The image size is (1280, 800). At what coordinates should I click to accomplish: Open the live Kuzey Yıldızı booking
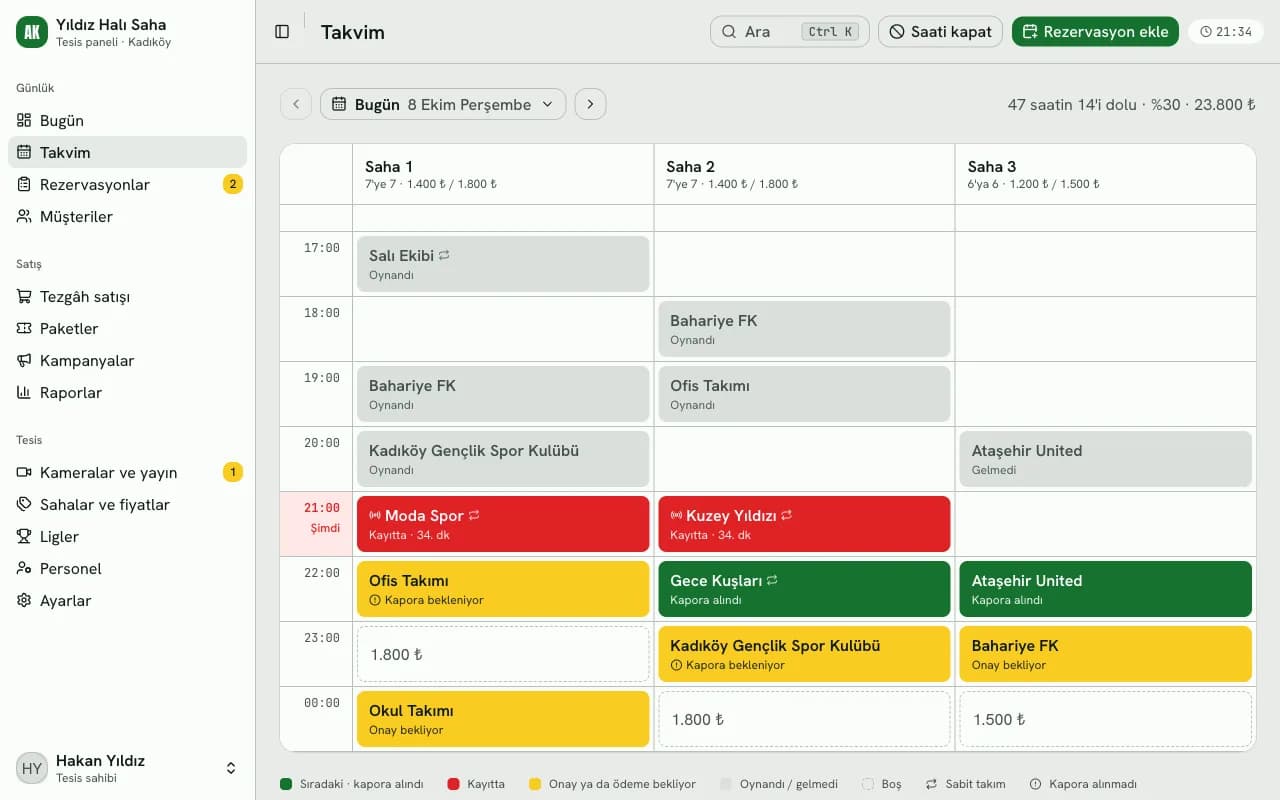point(804,524)
